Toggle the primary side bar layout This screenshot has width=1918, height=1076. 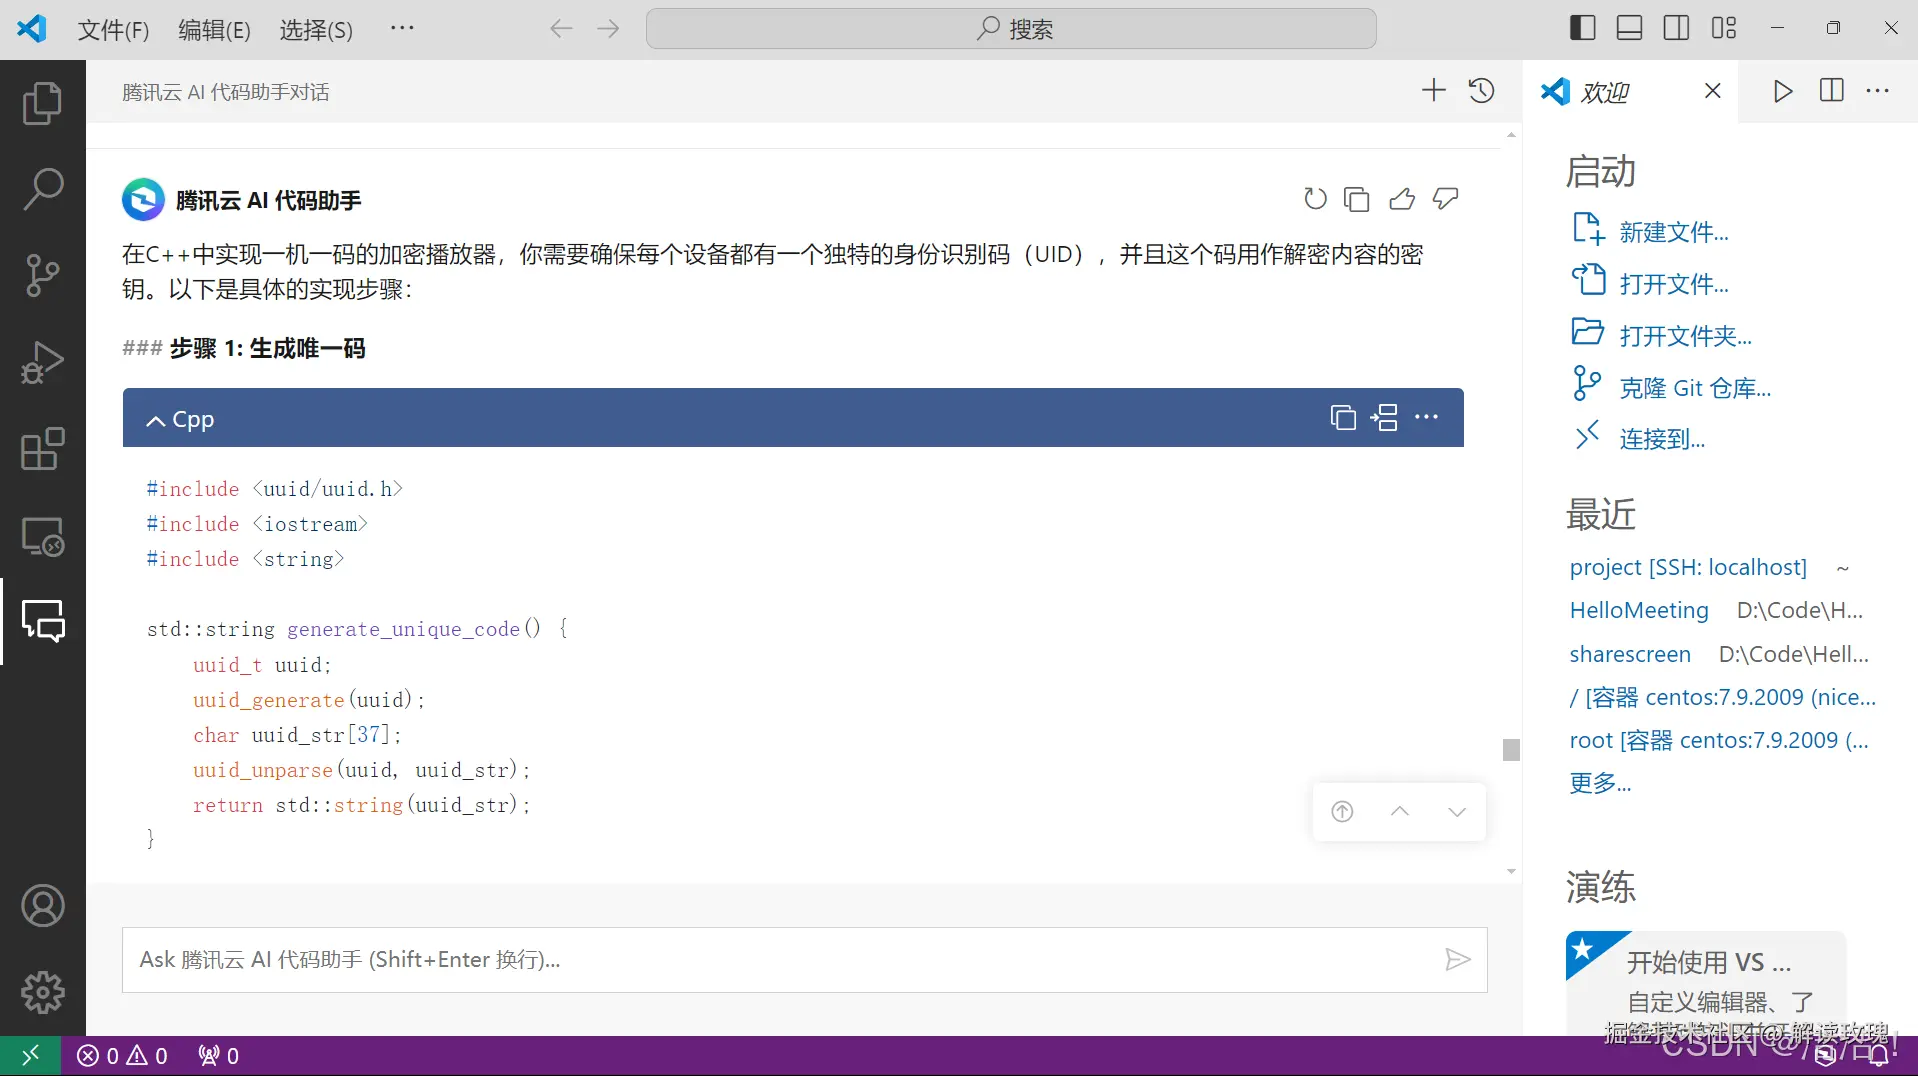[1583, 28]
